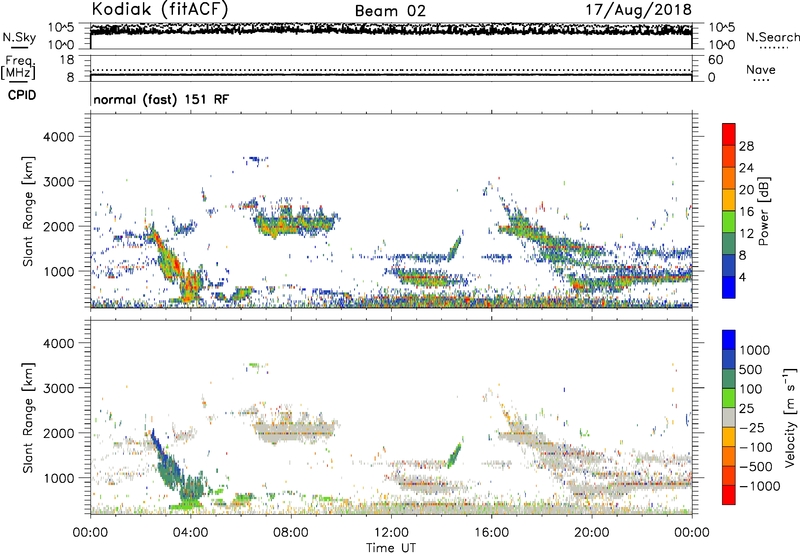Click Velocity colorbar tick value -500
The height and width of the screenshot is (554, 800).
tap(755, 466)
